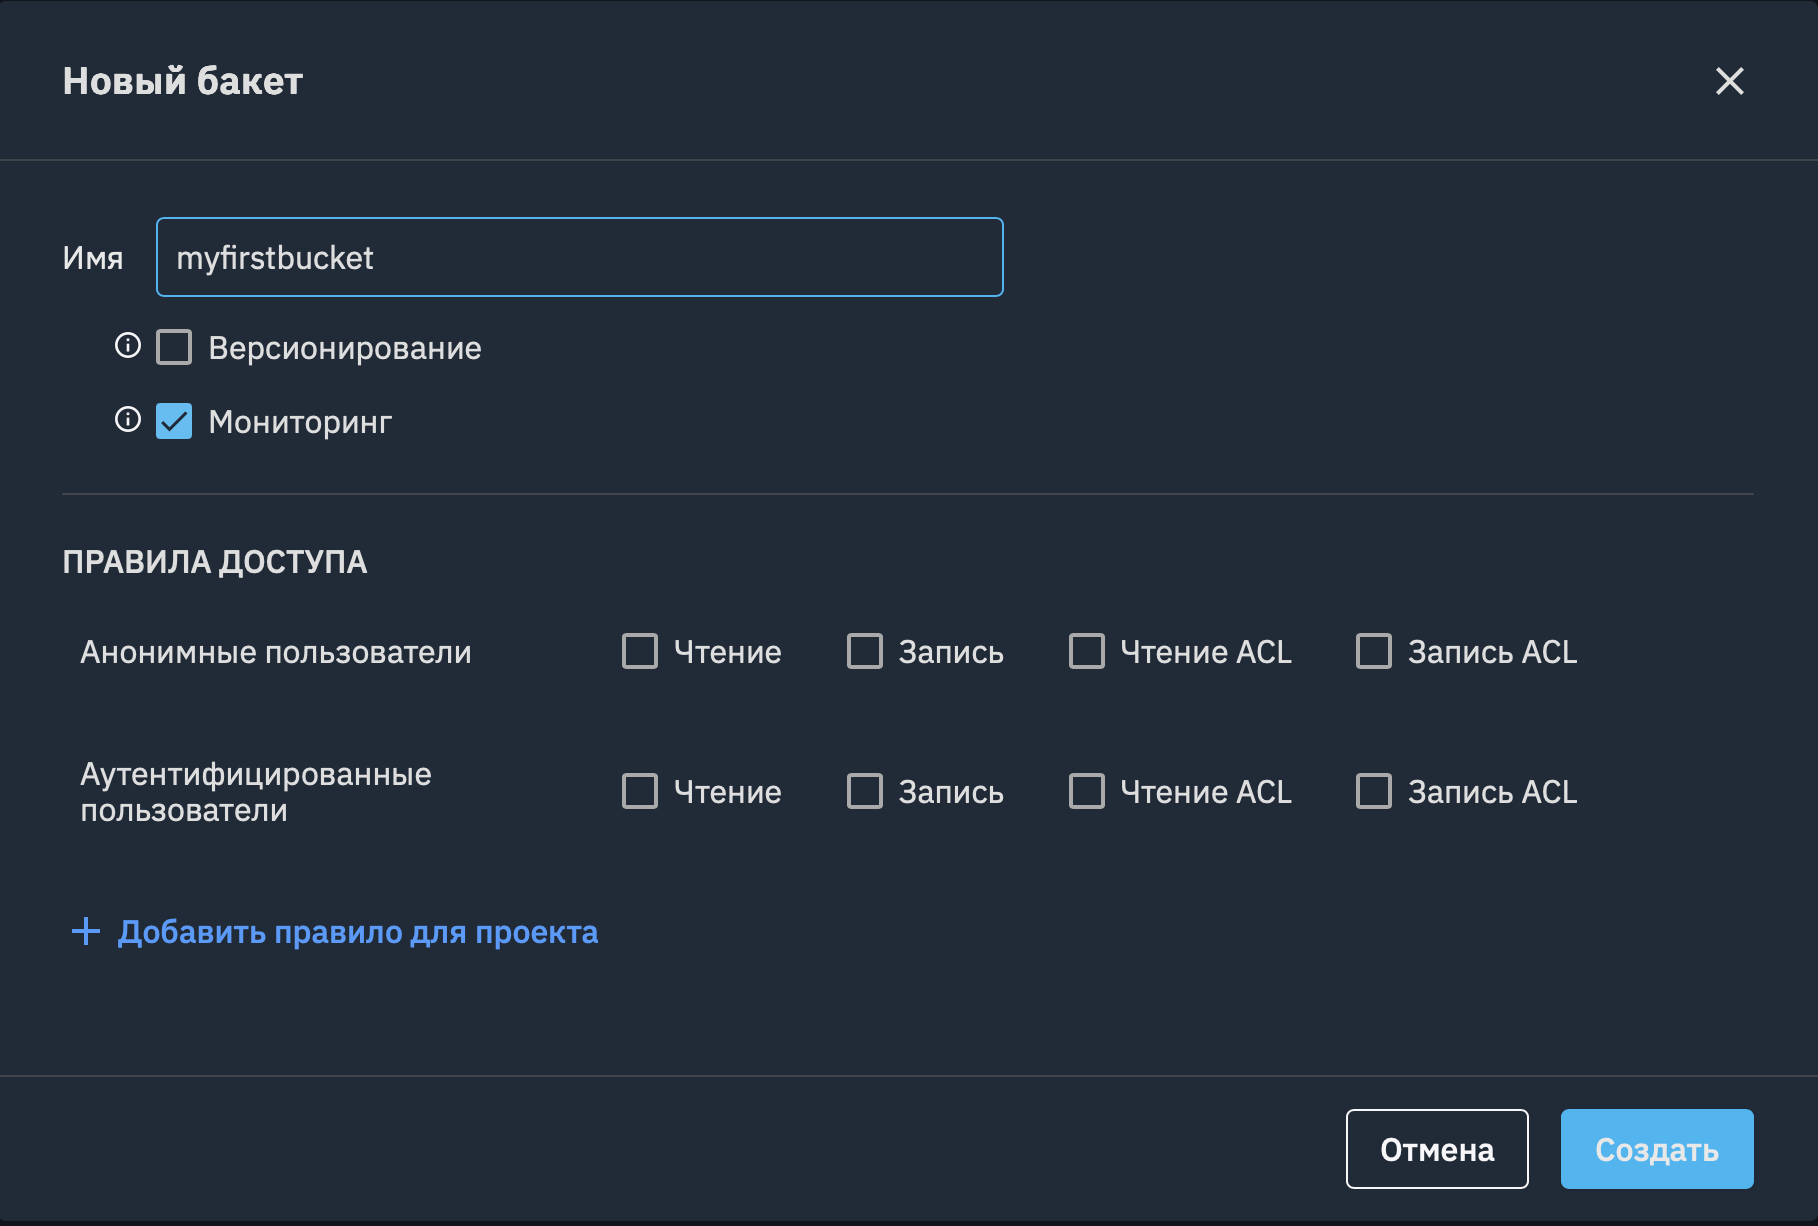1818x1226 pixels.
Task: Check Запись ACL for anonymous users
Action: [x=1374, y=651]
